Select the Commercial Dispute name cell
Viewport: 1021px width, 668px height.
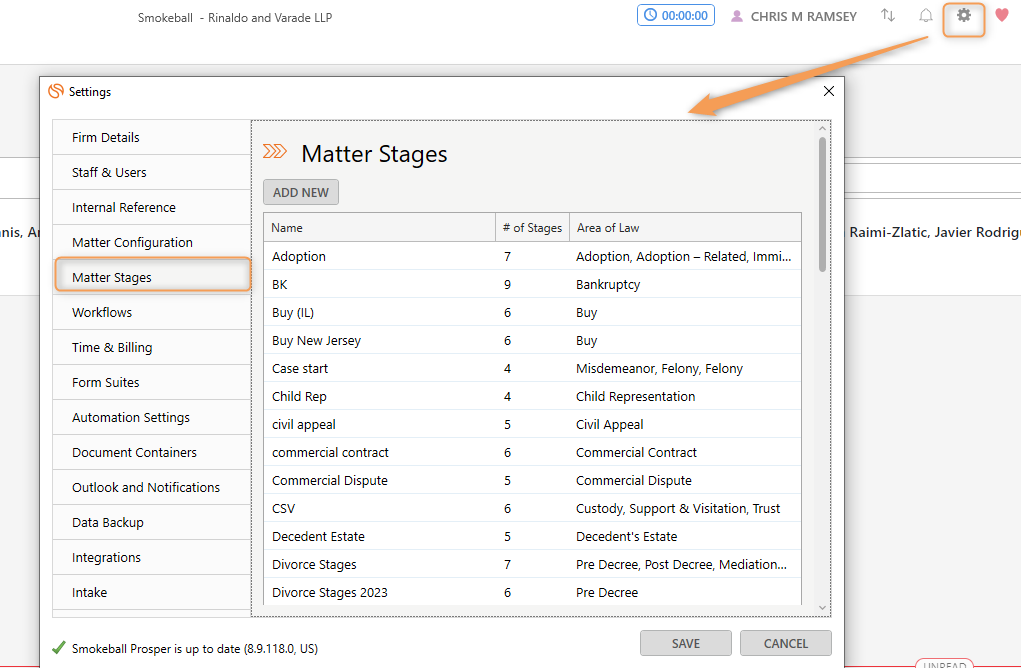[x=380, y=480]
